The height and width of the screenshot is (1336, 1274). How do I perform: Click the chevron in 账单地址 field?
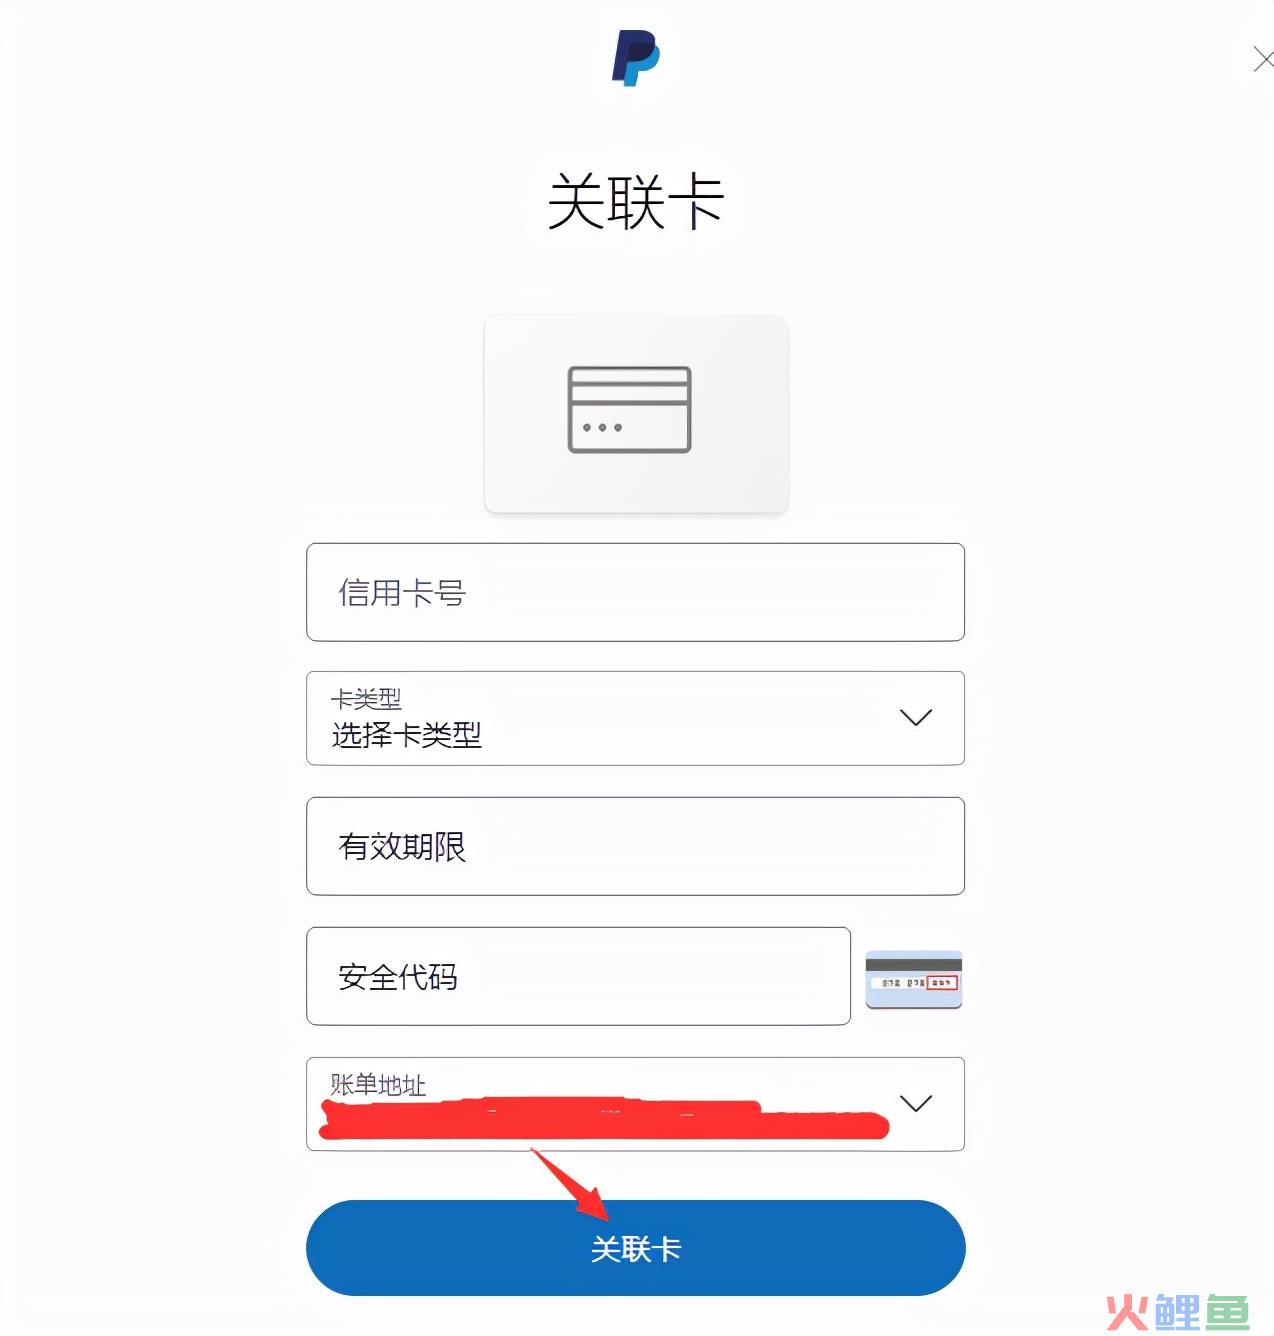click(916, 1103)
